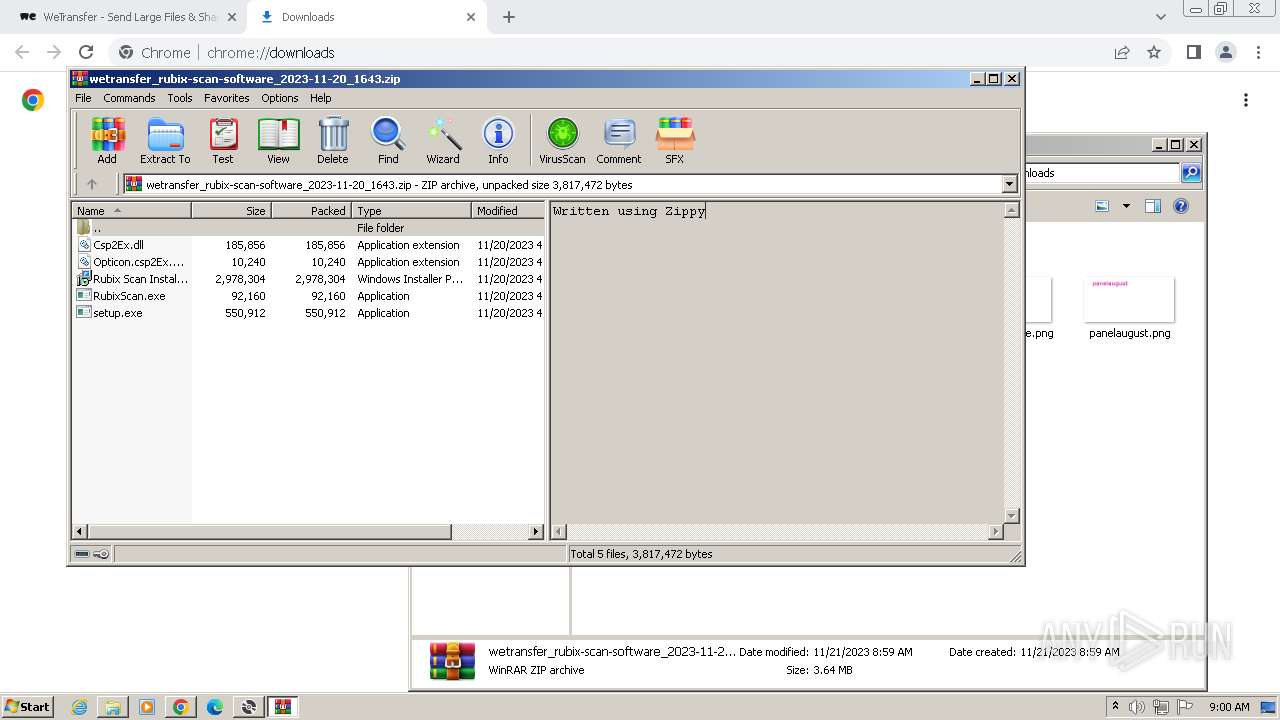This screenshot has height=720, width=1280.
Task: Open Explorer view options dropdown arrow
Action: (x=1126, y=206)
